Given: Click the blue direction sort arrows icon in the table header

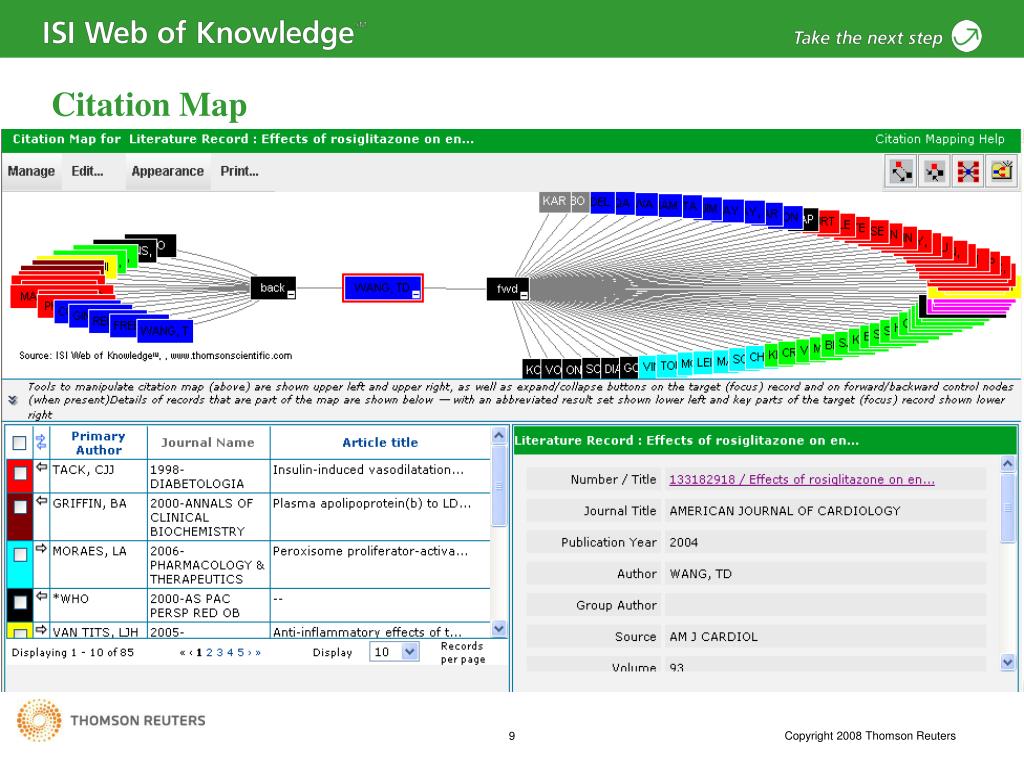Looking at the screenshot, I should point(41,442).
